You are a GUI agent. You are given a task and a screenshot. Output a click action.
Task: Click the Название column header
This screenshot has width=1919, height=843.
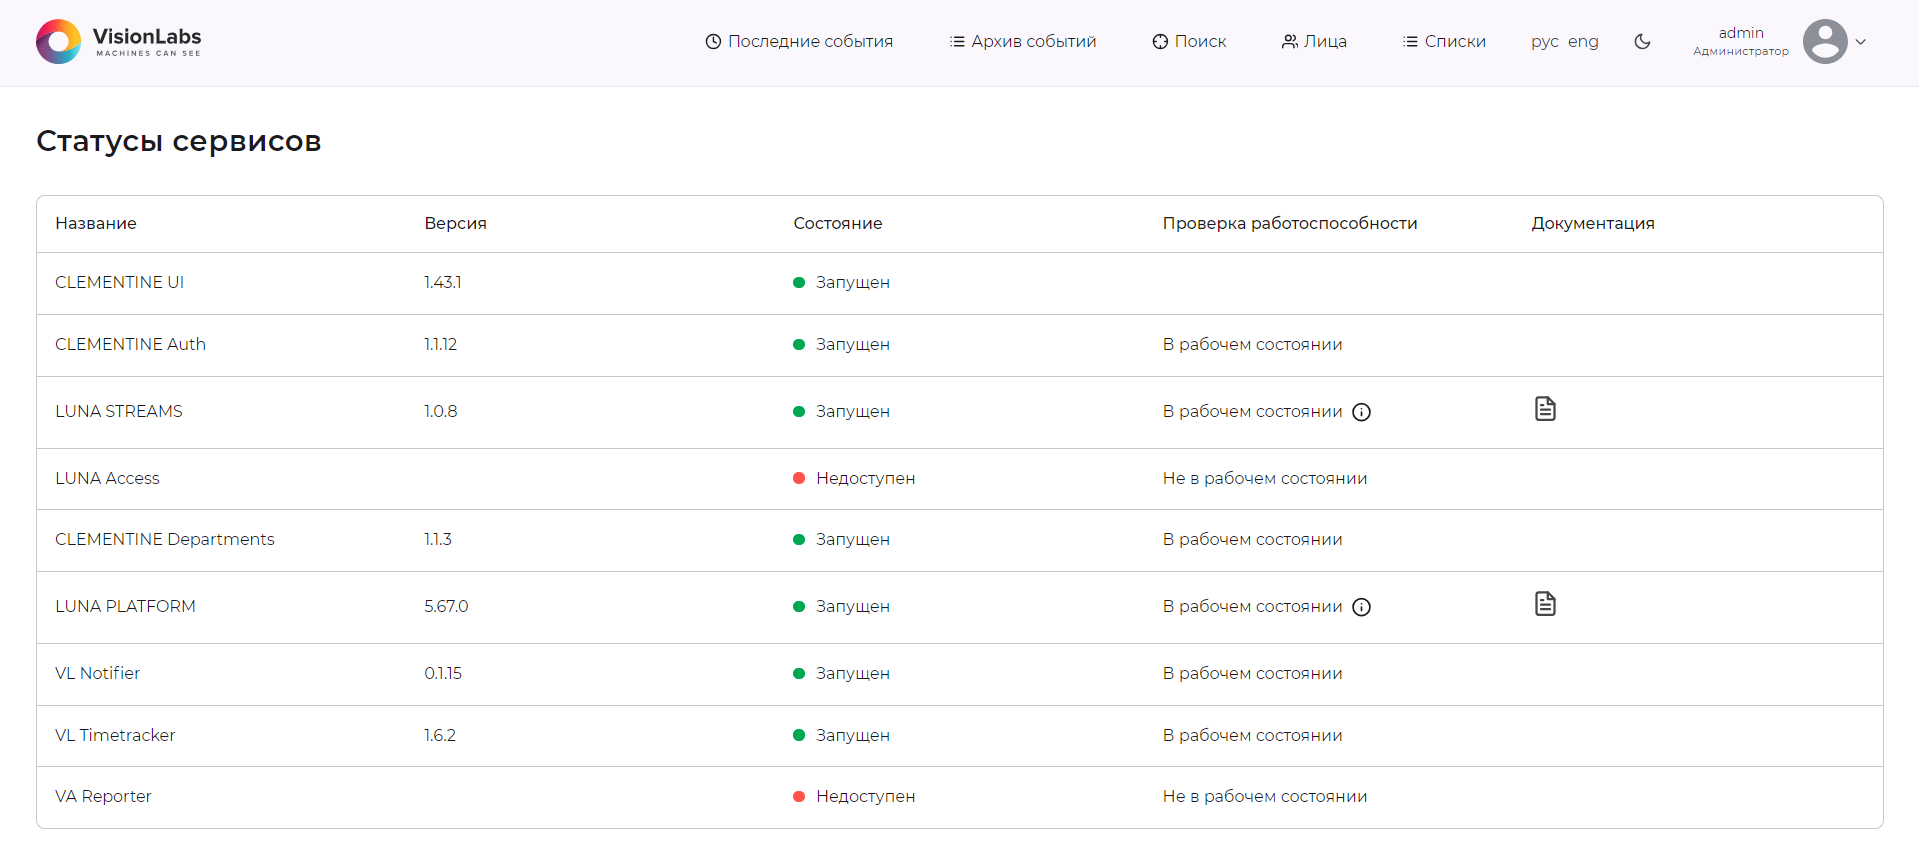96,224
